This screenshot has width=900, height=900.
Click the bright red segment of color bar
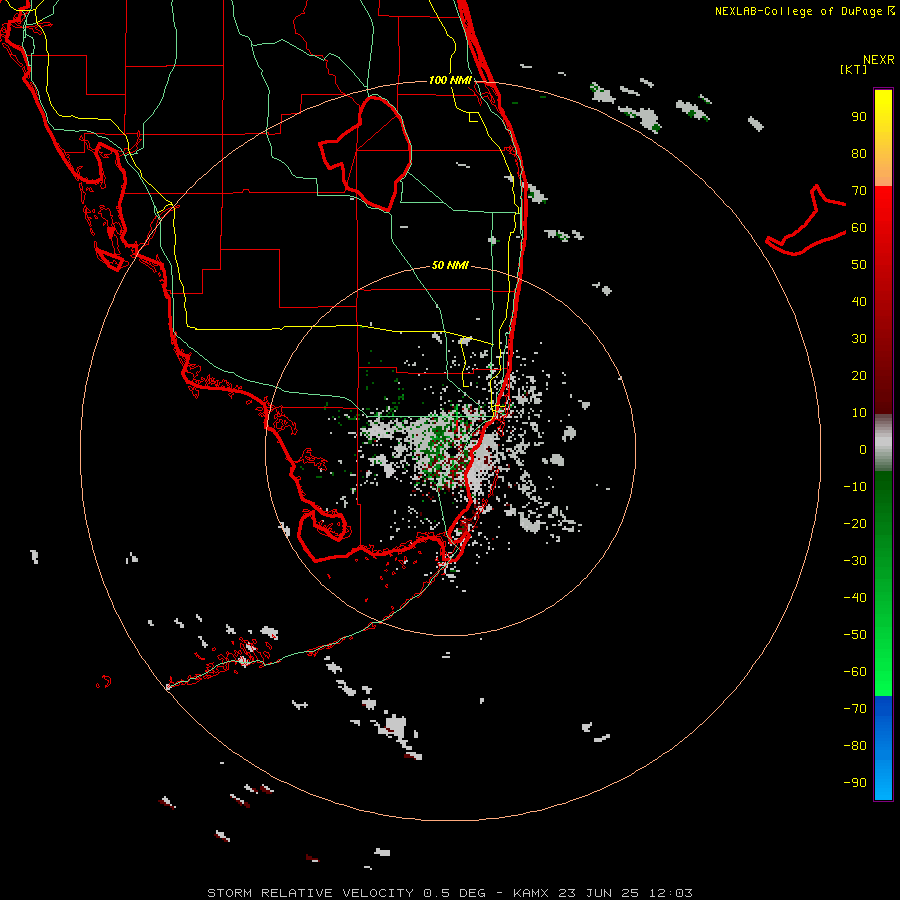pos(883,218)
